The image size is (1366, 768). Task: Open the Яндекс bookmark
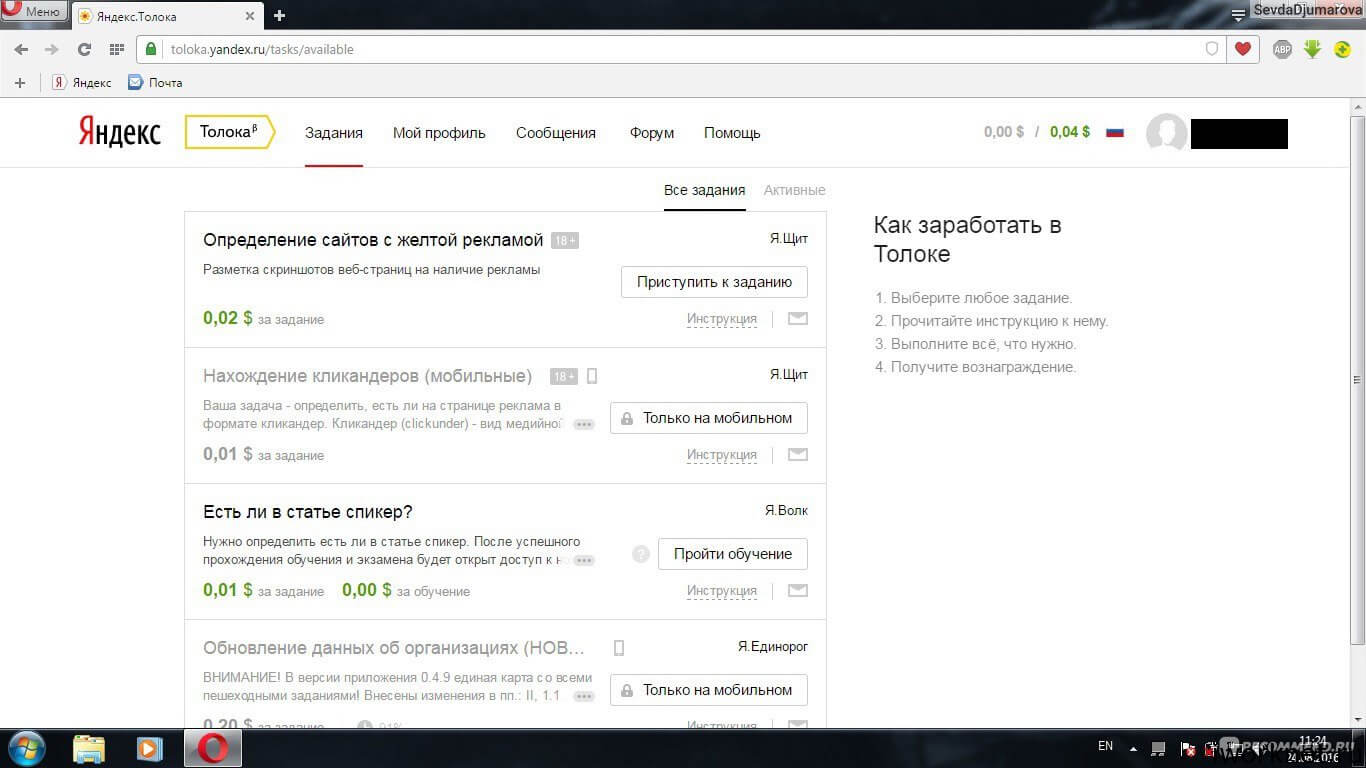[82, 83]
